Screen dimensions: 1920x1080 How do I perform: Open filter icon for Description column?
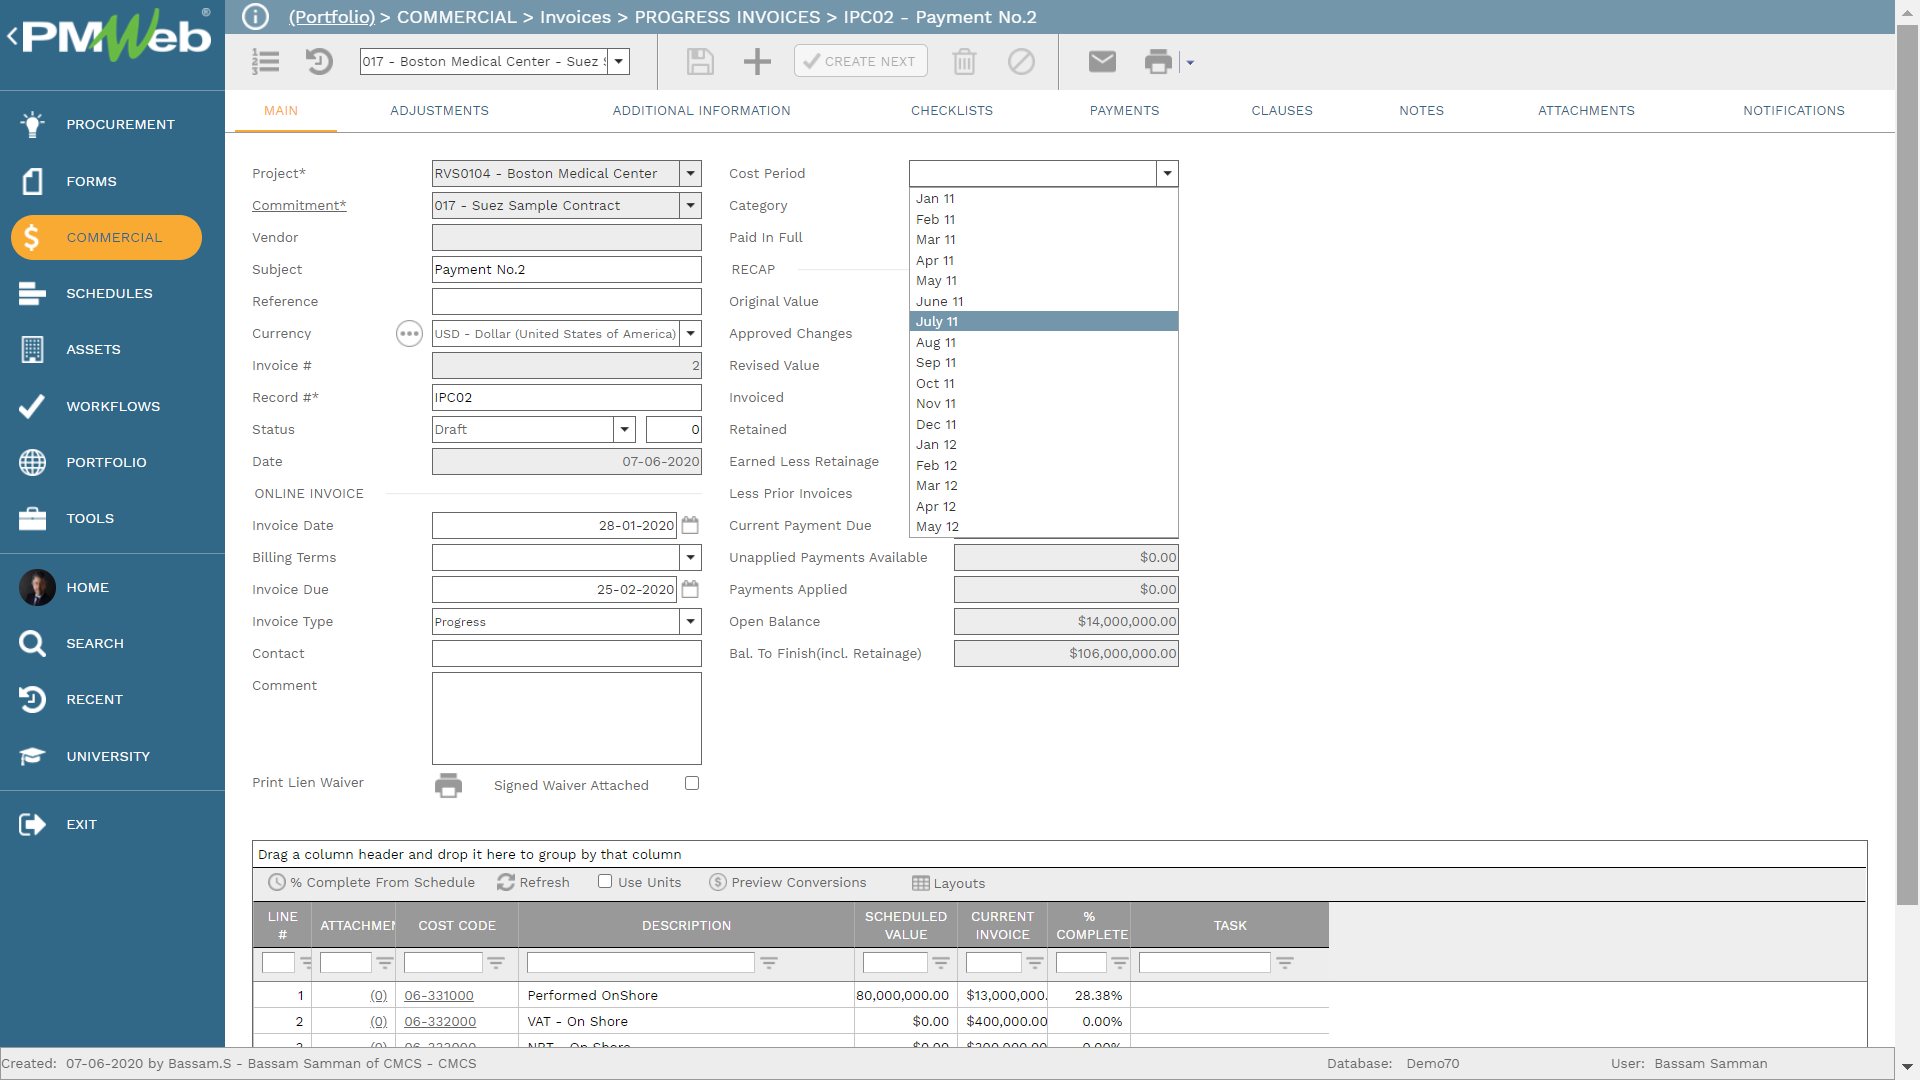tap(768, 963)
